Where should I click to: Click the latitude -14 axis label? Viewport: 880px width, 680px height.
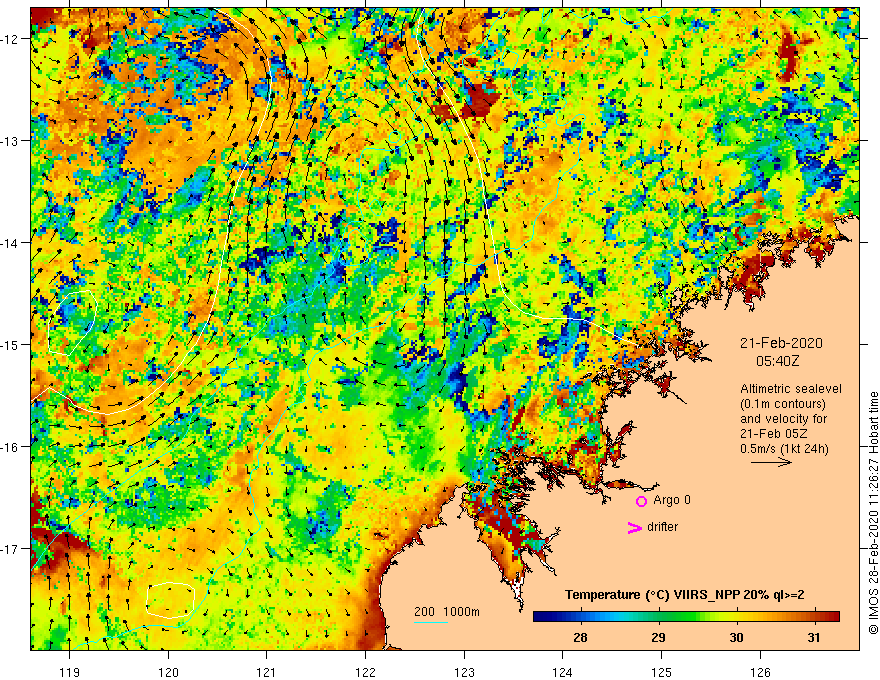(x=11, y=243)
